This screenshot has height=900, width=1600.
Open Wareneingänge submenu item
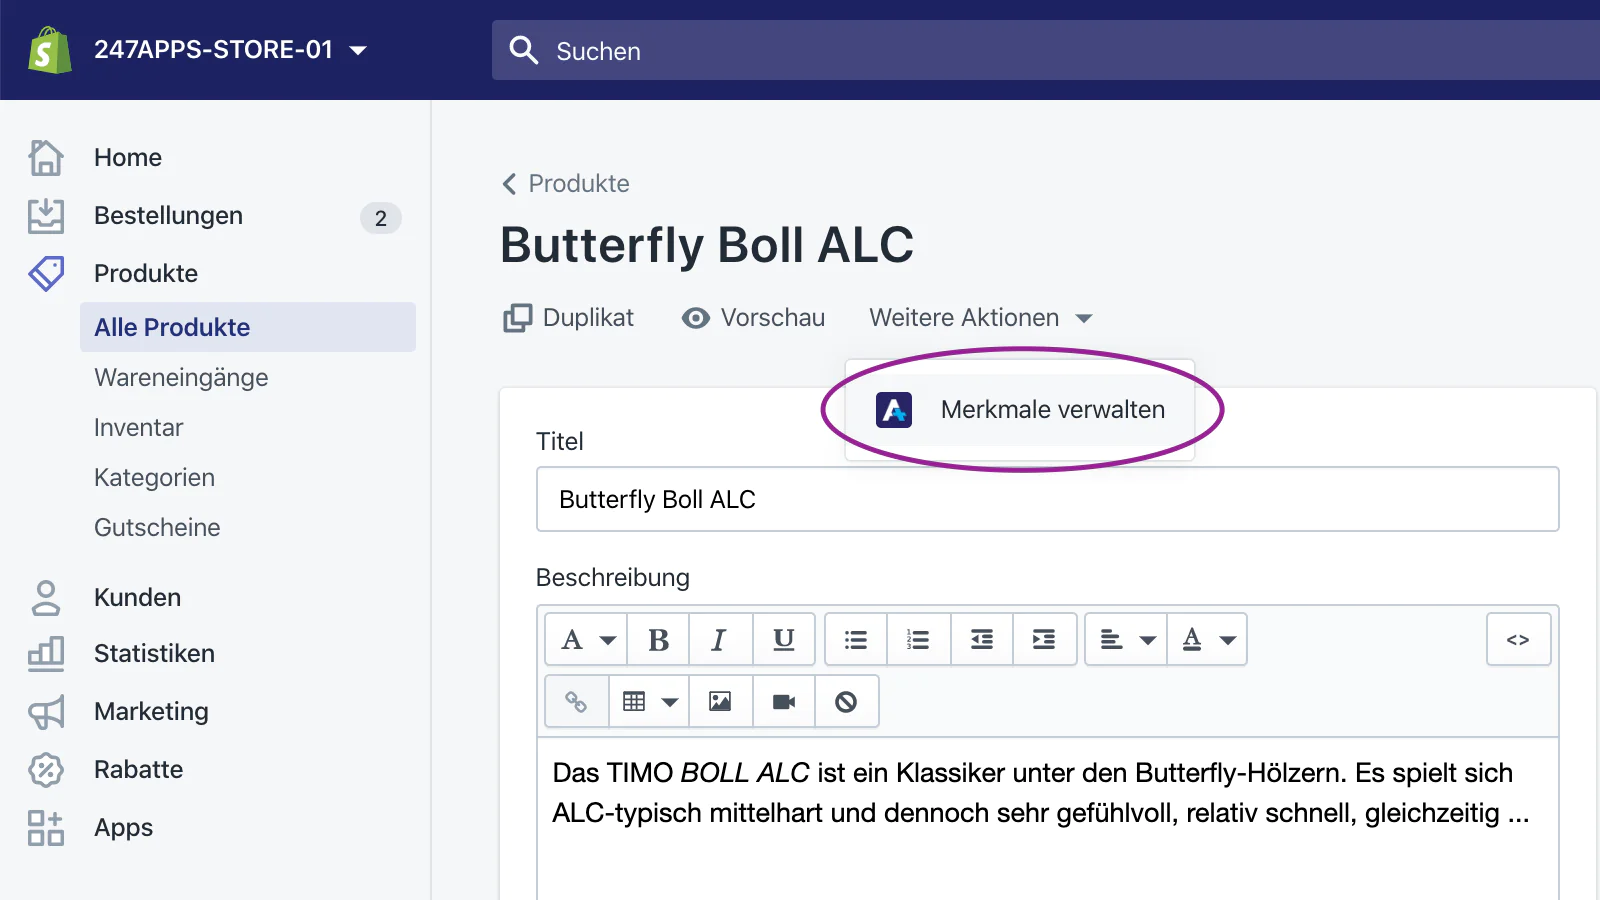coord(181,378)
